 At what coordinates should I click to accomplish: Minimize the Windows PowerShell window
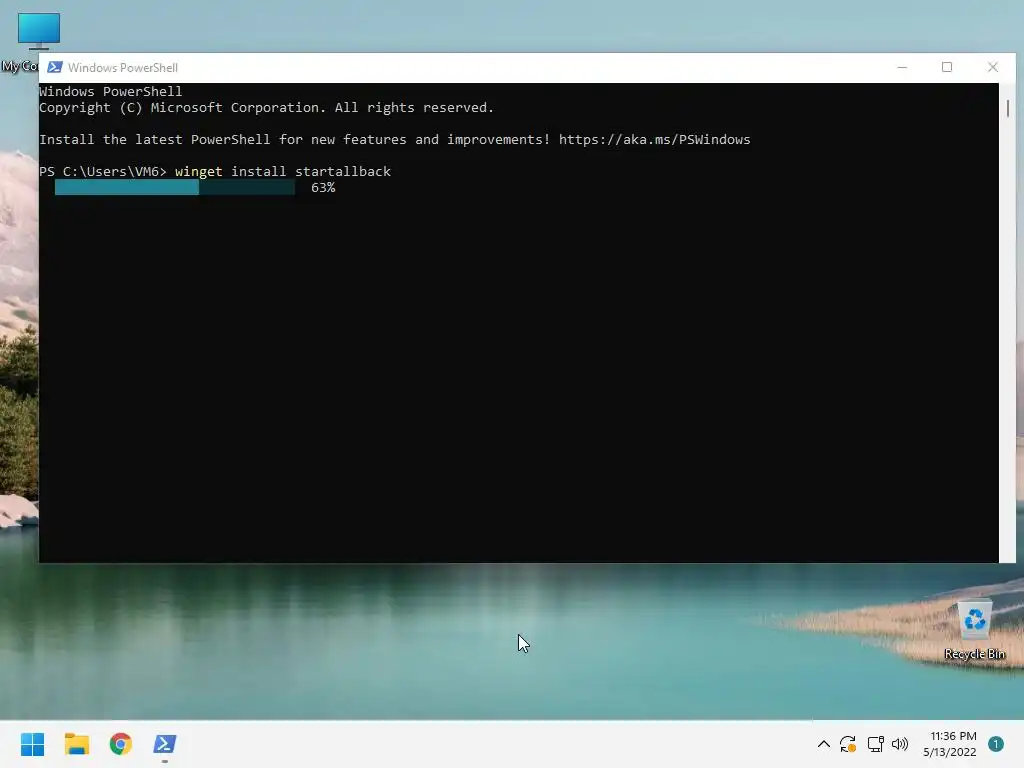(902, 67)
